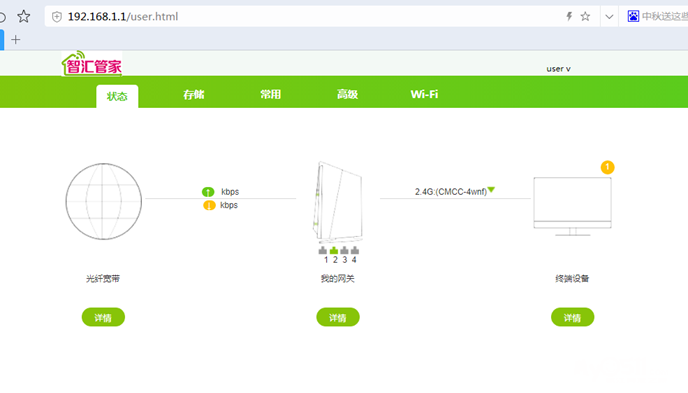Click the orange device count badge
688x393 pixels.
(608, 167)
